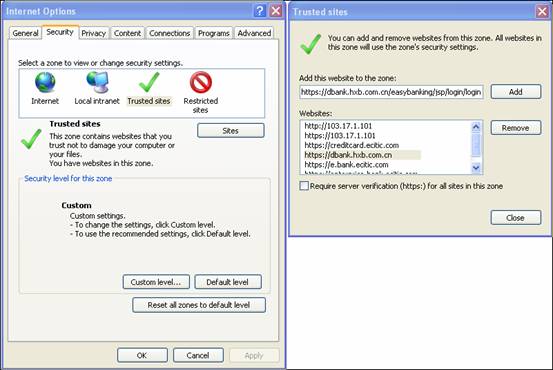This screenshot has height=370, width=553.
Task: Click the Websites list scrollbar thumb
Action: [476, 145]
